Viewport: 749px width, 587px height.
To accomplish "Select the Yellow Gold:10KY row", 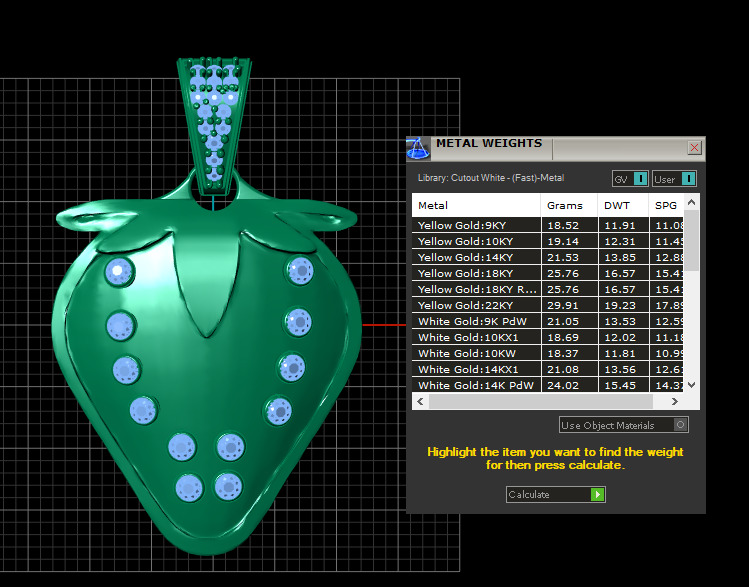I will point(547,241).
